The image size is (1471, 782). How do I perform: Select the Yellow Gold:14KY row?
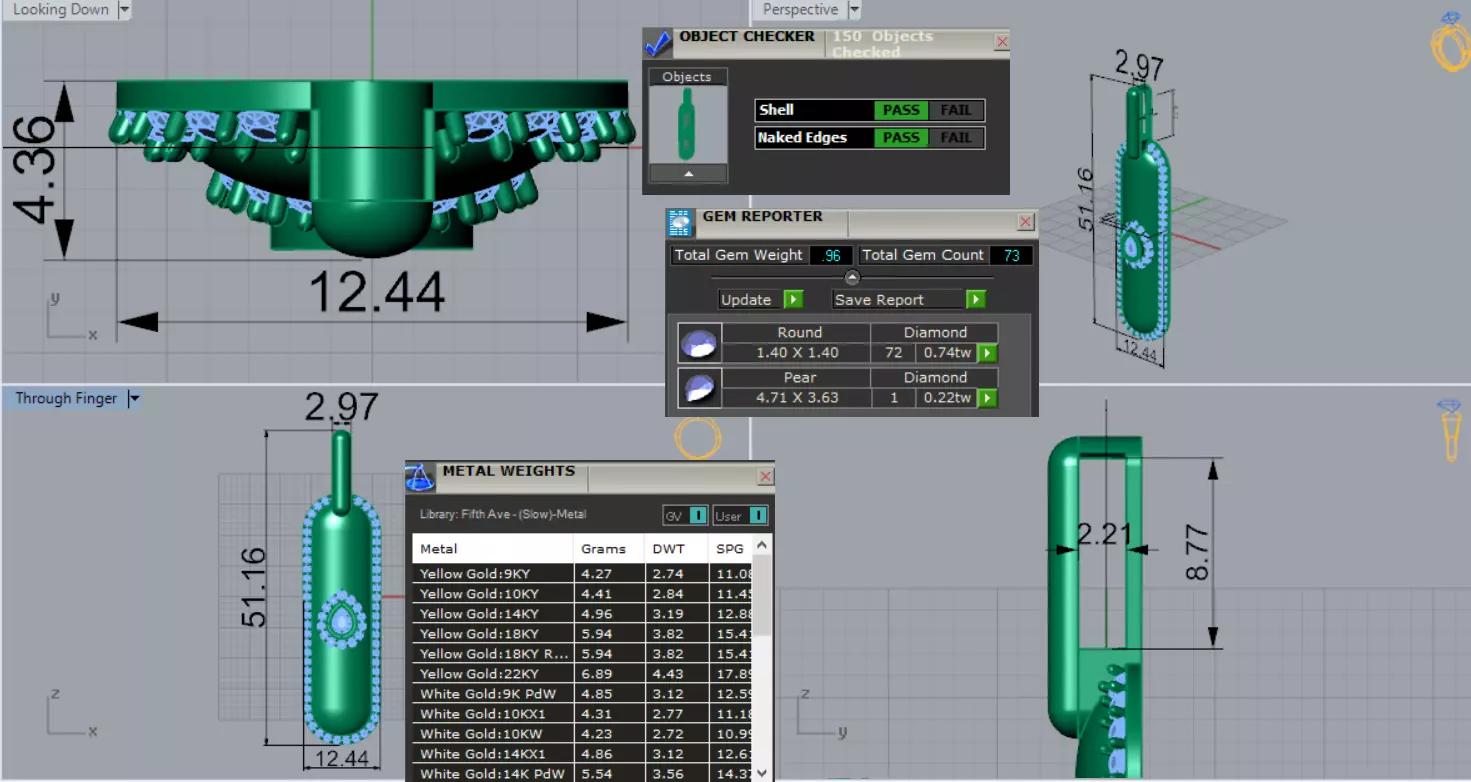[x=583, y=614]
